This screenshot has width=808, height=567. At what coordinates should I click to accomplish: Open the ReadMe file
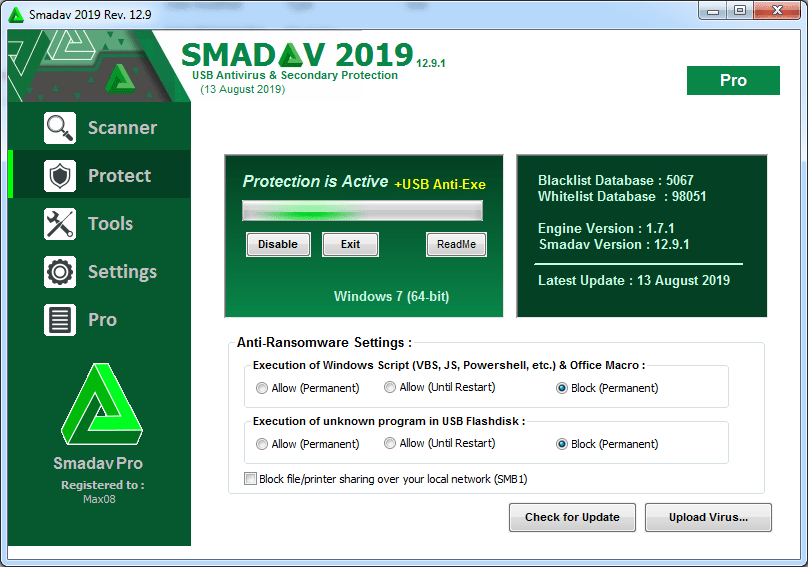click(x=457, y=244)
